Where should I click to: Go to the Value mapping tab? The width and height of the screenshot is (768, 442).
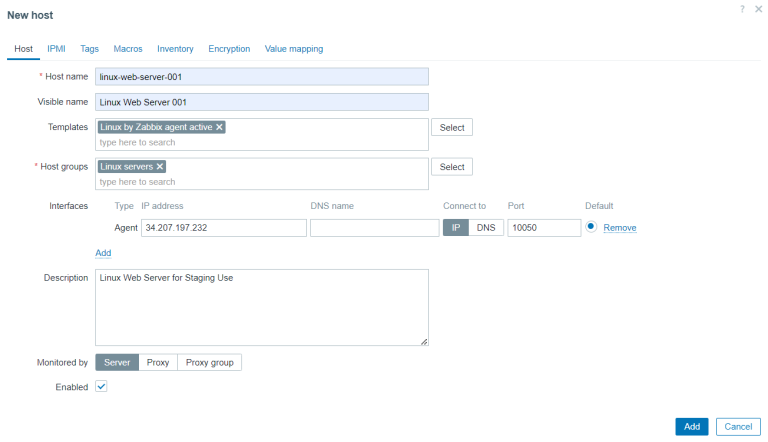pyautogui.click(x=294, y=48)
